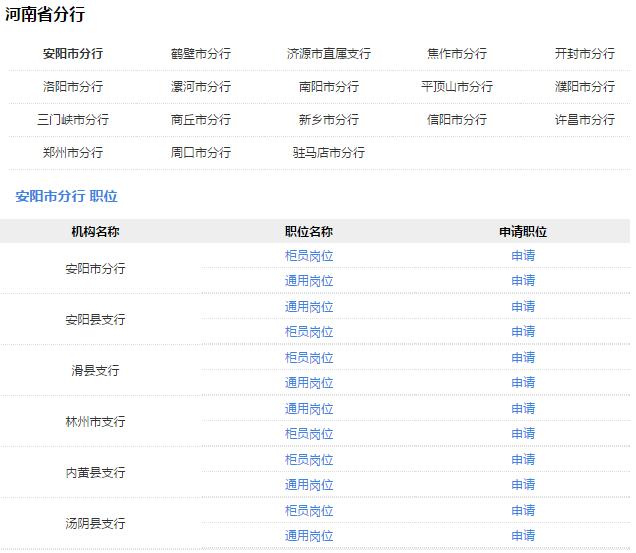Open 南阳市分行 positions
This screenshot has height=553, width=636.
[328, 86]
